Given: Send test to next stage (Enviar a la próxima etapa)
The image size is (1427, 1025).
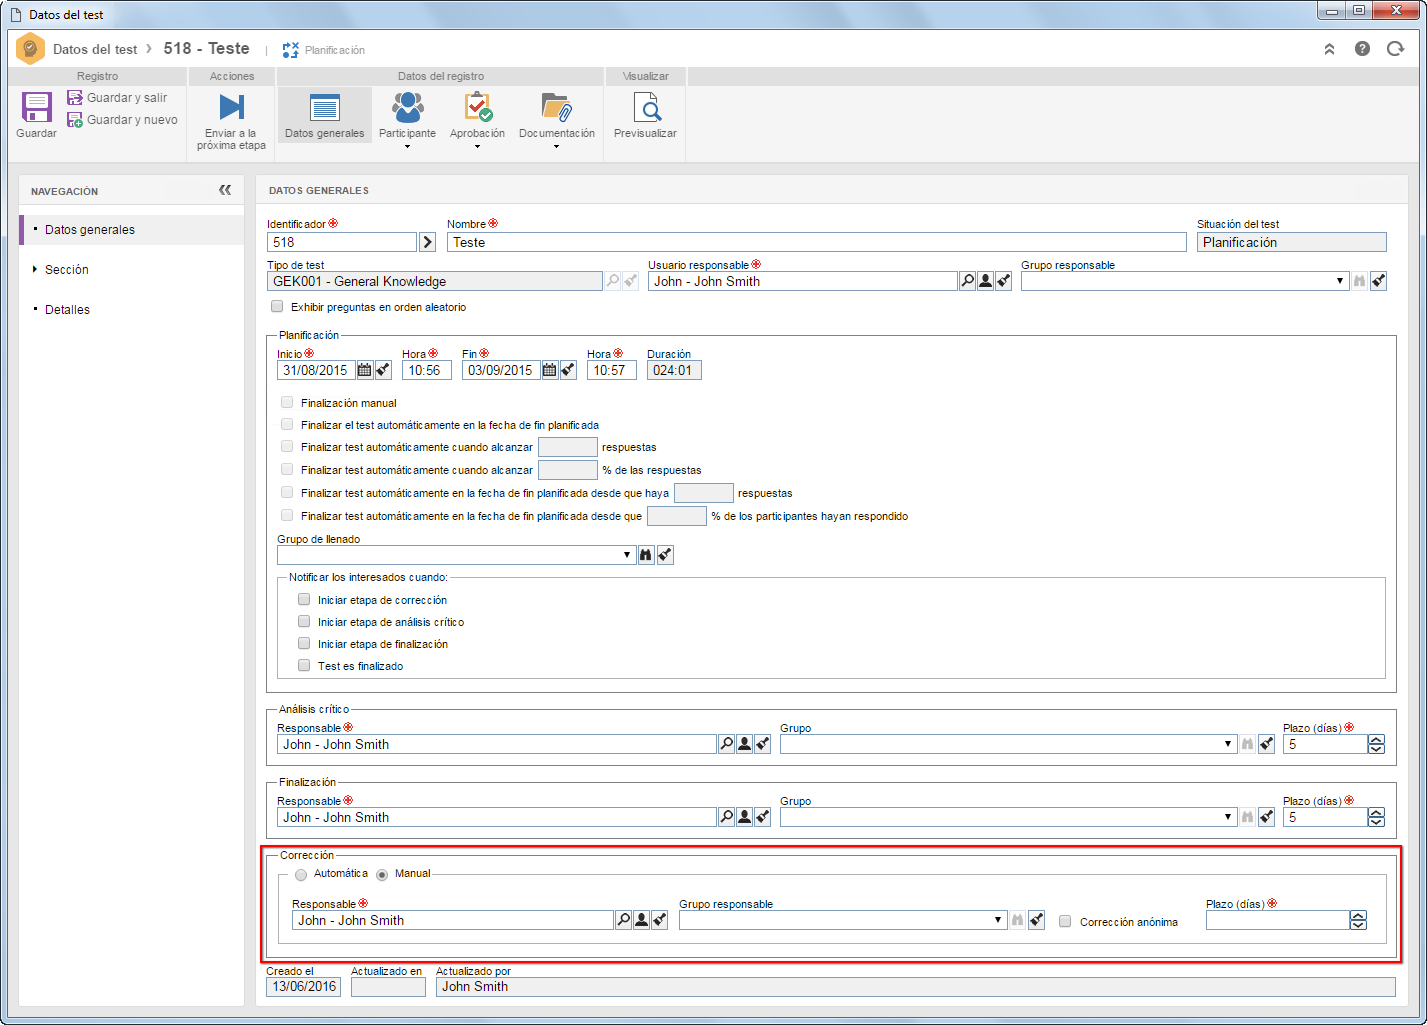Looking at the screenshot, I should (231, 122).
